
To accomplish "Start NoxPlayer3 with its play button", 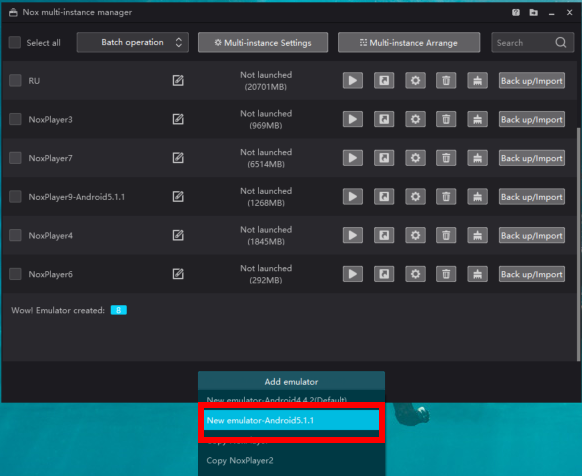I will [353, 119].
